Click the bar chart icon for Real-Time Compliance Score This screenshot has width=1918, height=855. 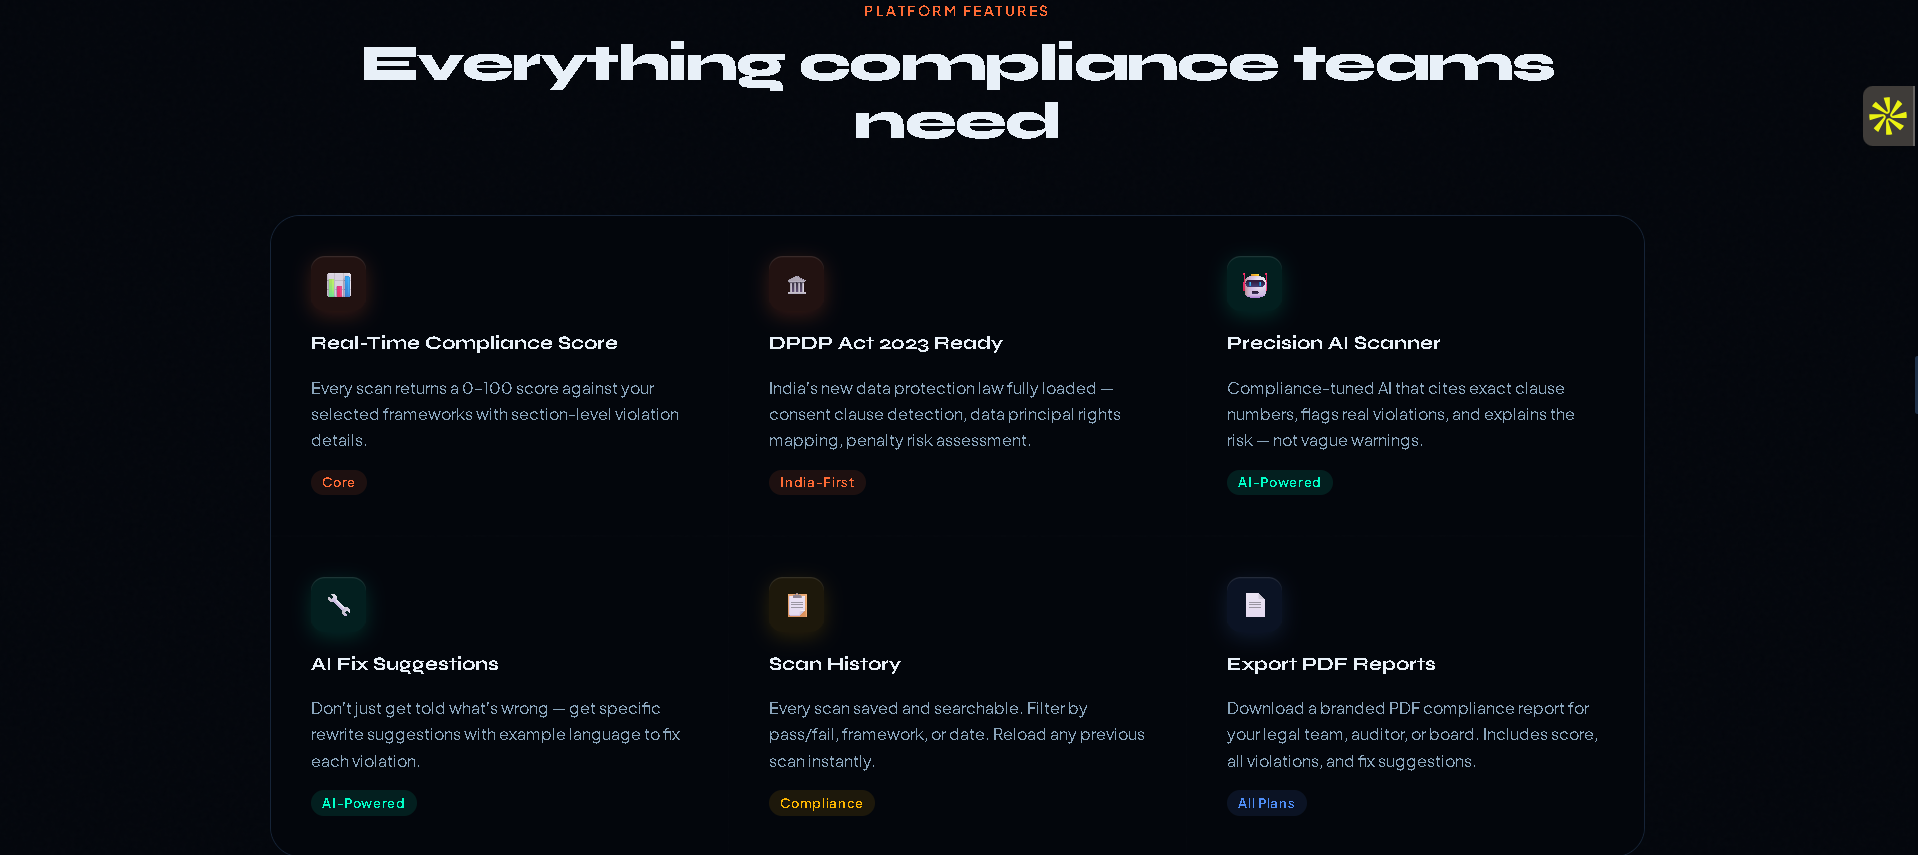[x=338, y=285]
